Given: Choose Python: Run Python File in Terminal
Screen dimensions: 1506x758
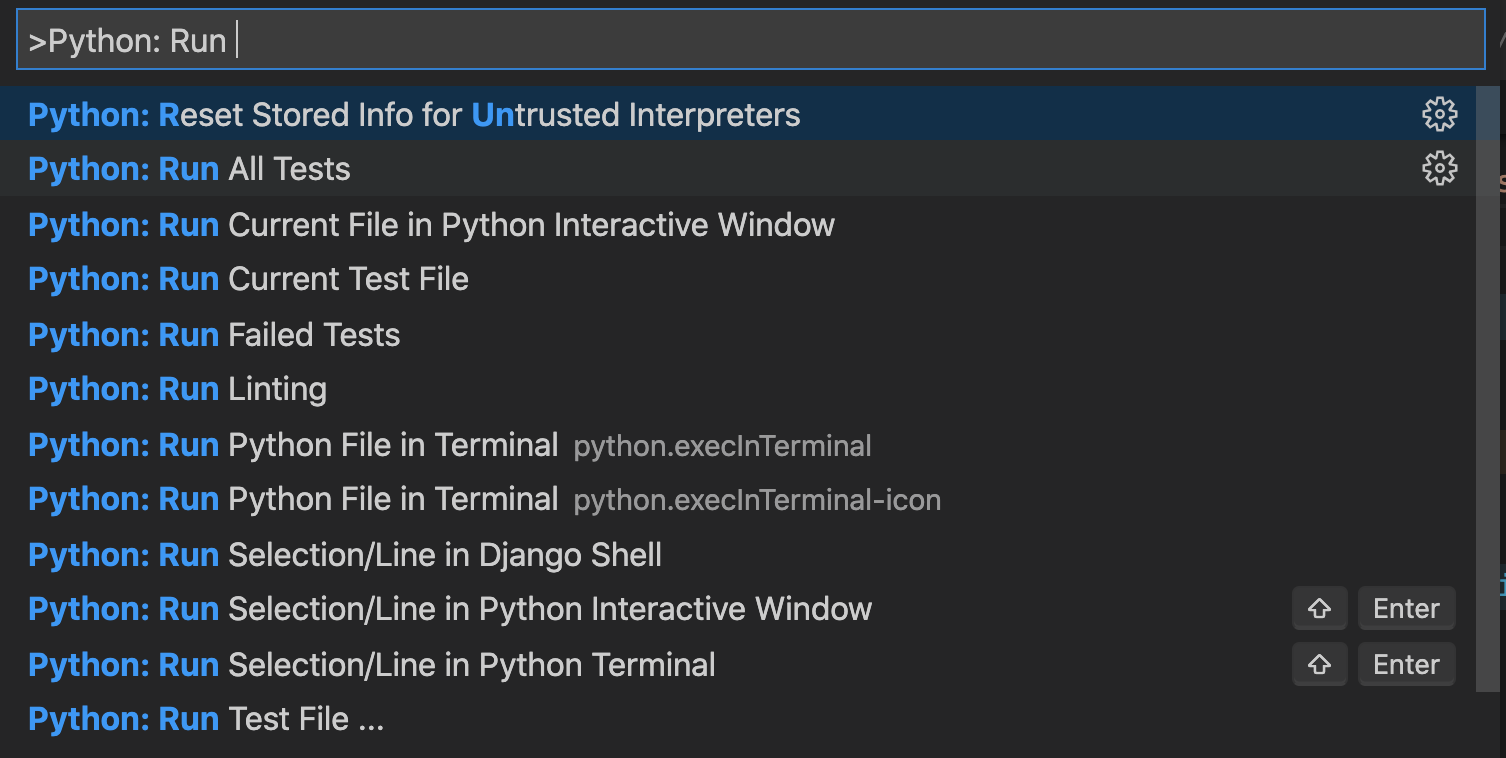Looking at the screenshot, I should (x=293, y=444).
